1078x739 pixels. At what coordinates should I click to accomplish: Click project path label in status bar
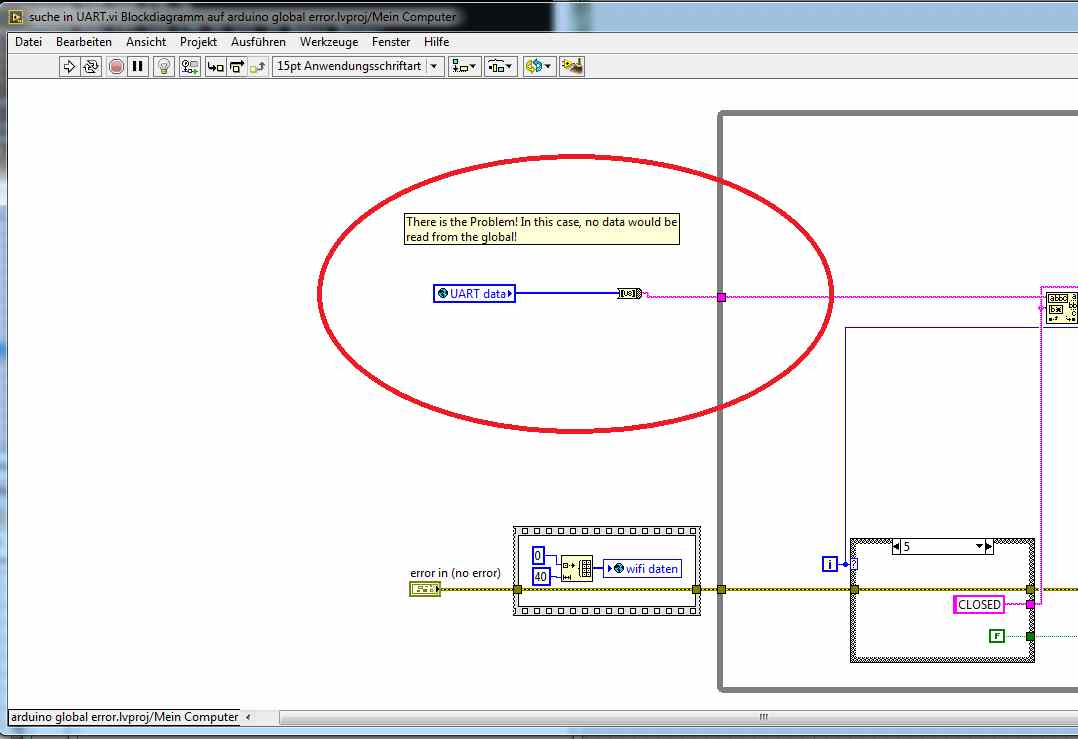tap(124, 717)
